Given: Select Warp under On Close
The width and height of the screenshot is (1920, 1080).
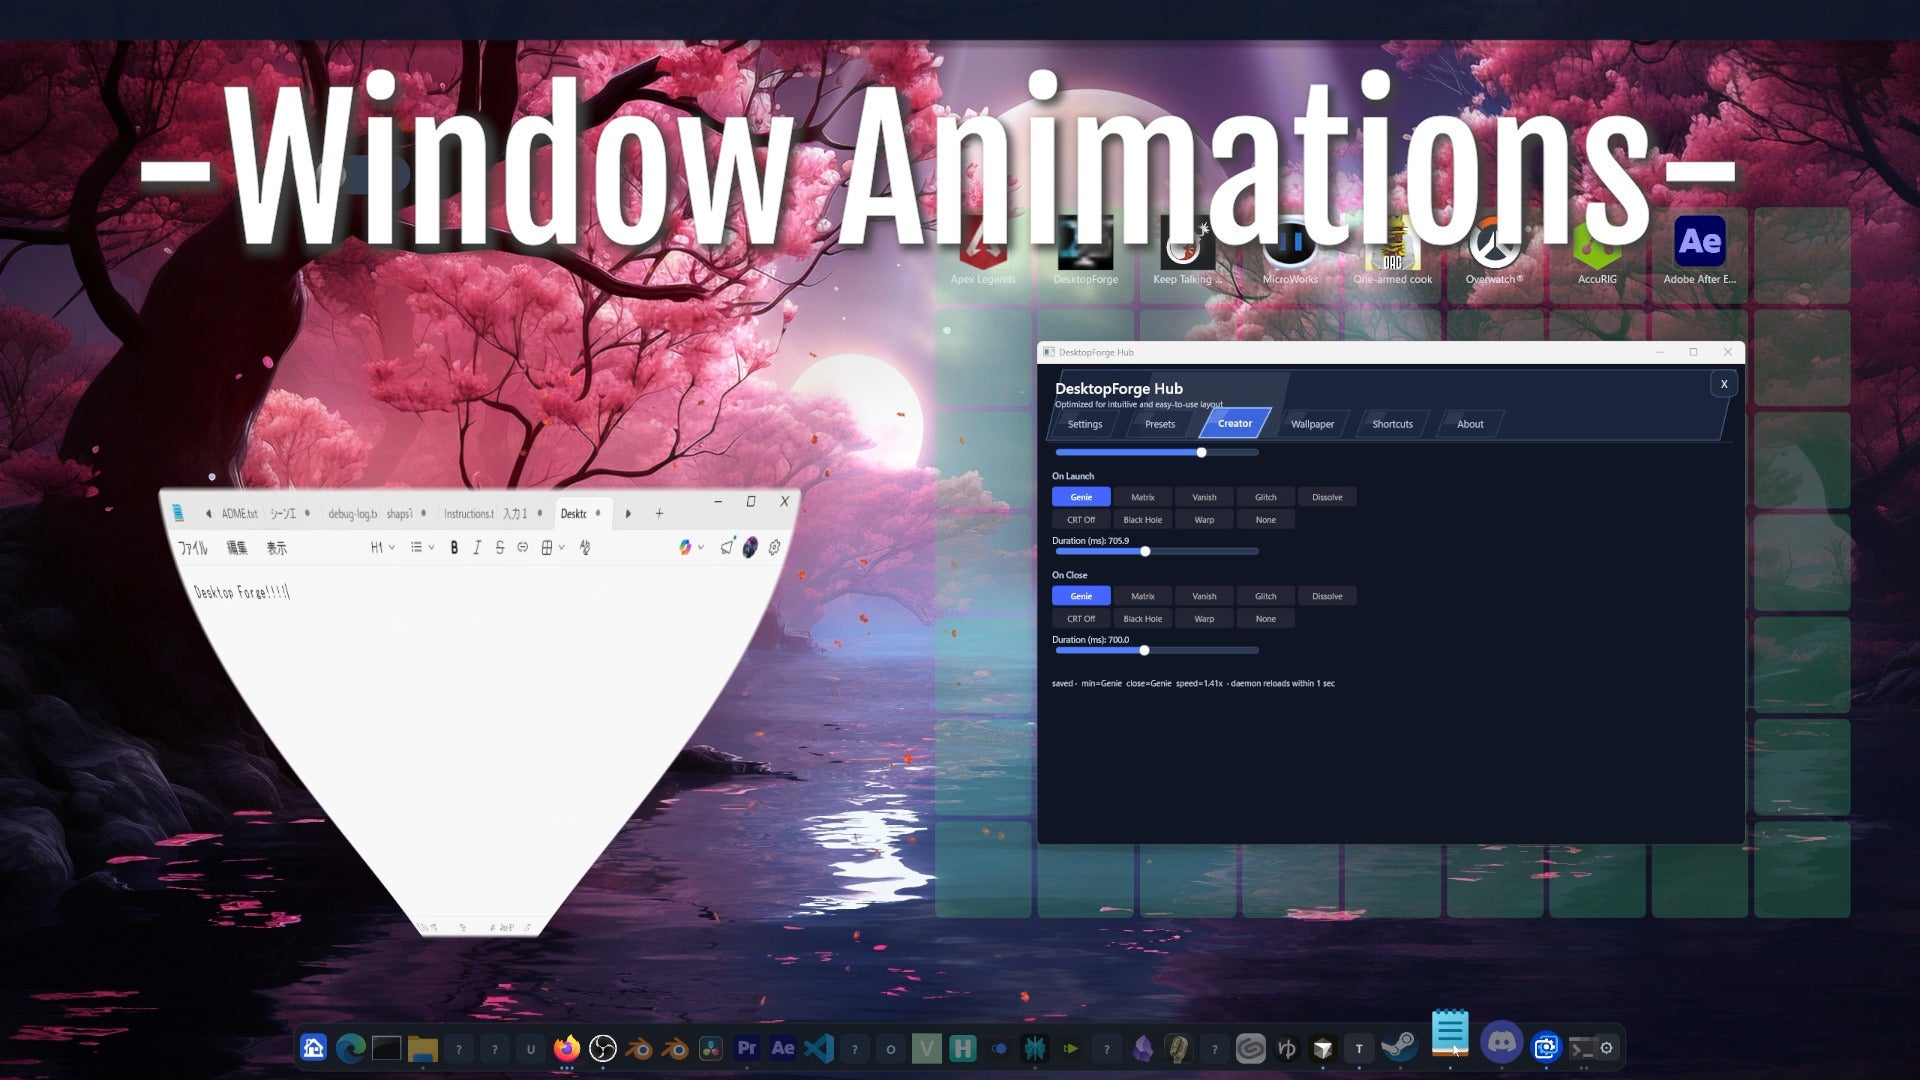Looking at the screenshot, I should pyautogui.click(x=1204, y=619).
